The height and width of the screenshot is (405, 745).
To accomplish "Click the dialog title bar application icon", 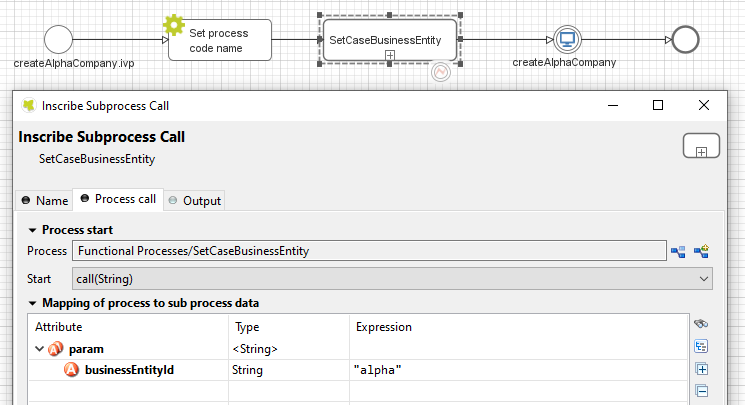I will [x=29, y=105].
